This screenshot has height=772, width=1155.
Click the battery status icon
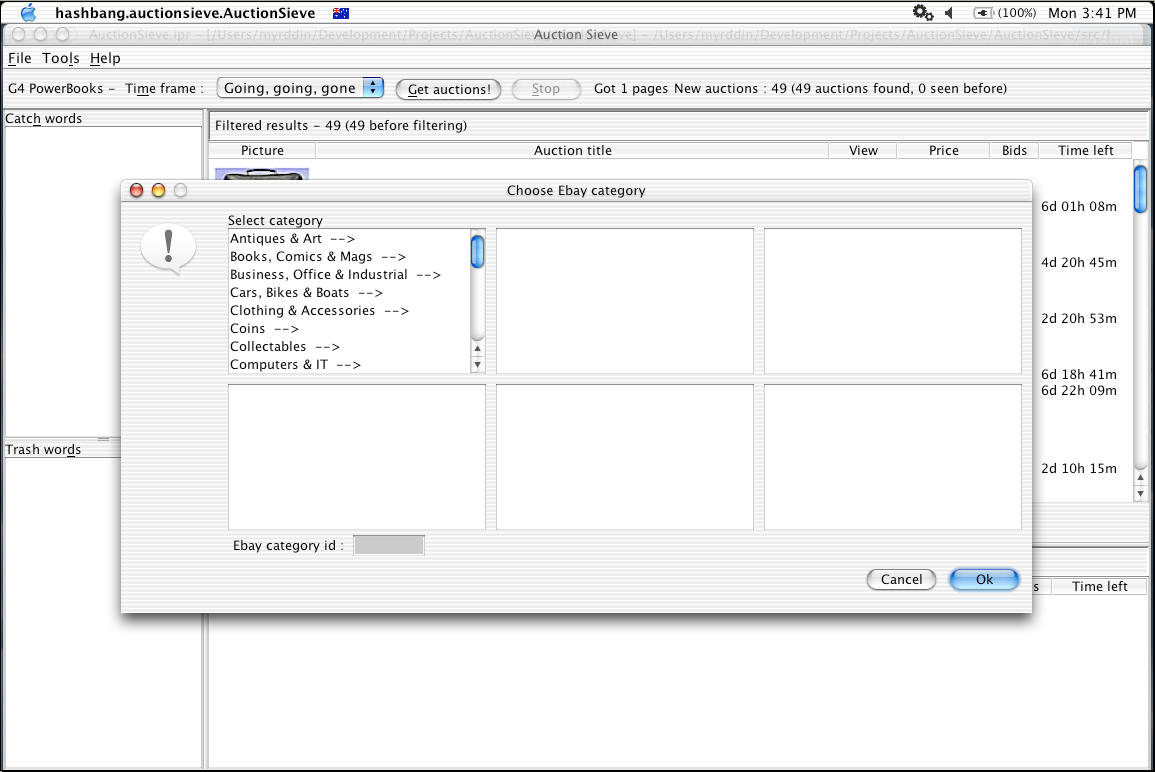[983, 13]
